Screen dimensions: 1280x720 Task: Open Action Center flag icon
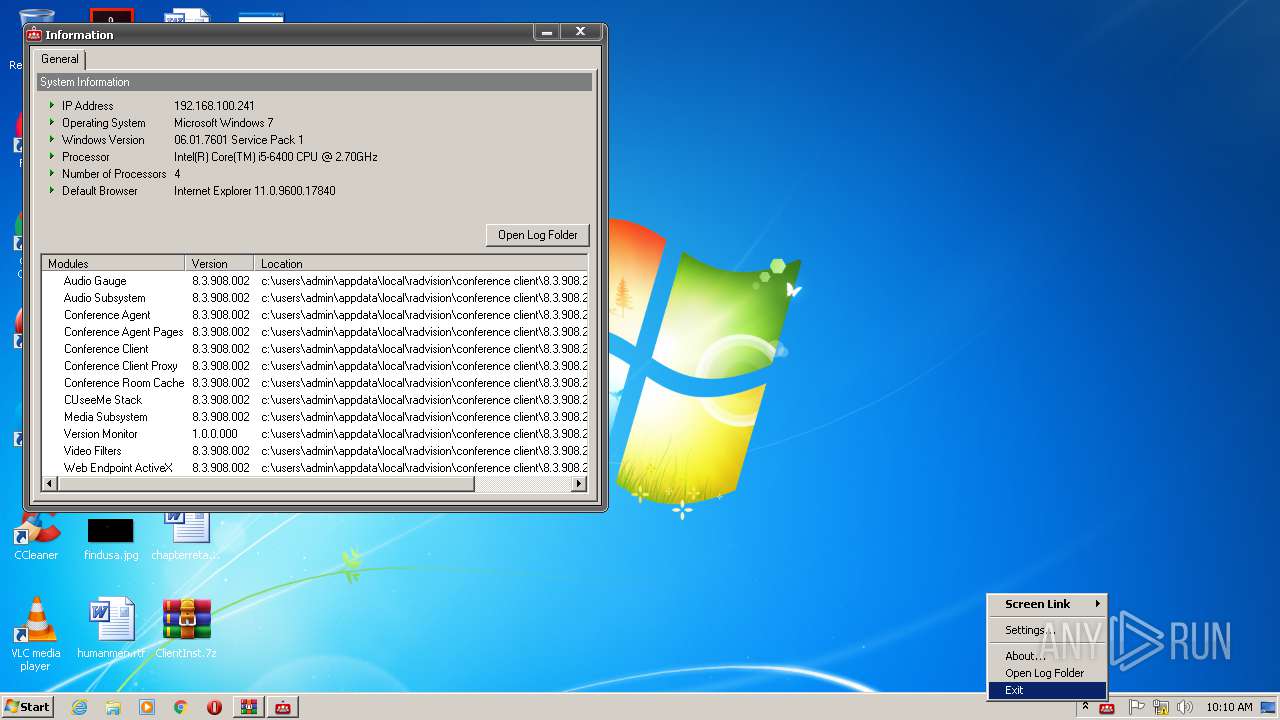(1136, 707)
